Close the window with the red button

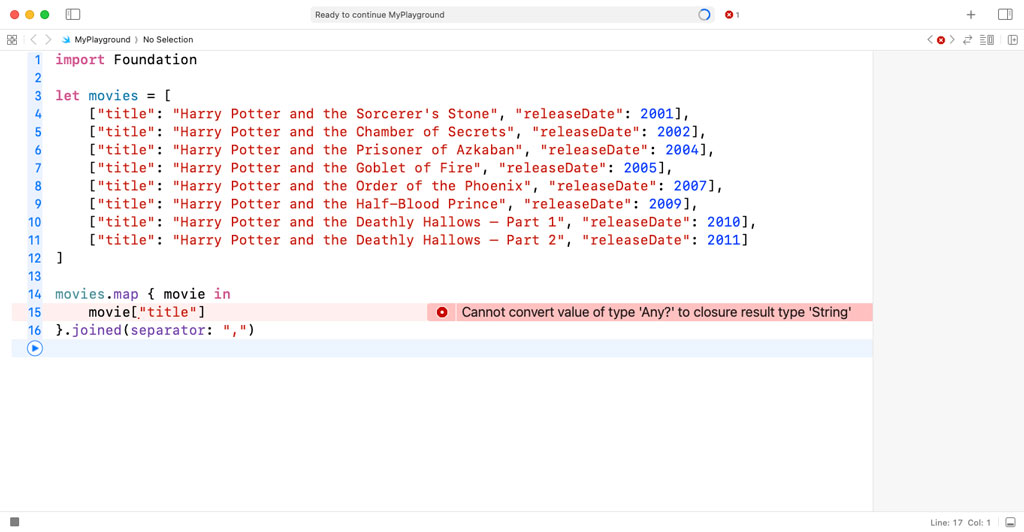(x=14, y=14)
